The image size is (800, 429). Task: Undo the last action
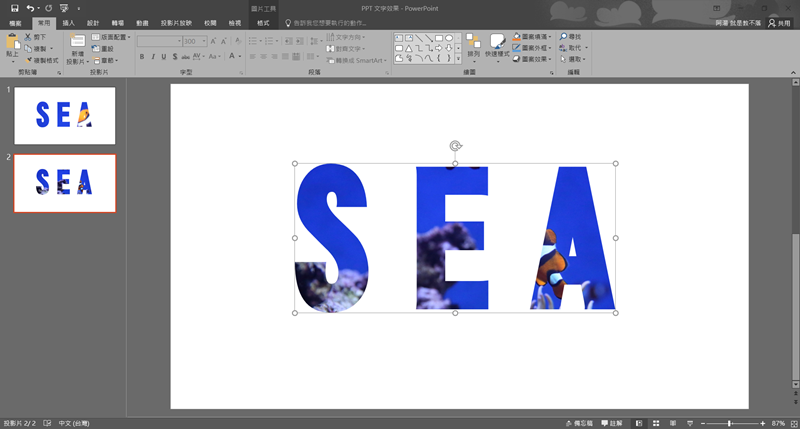pos(31,8)
